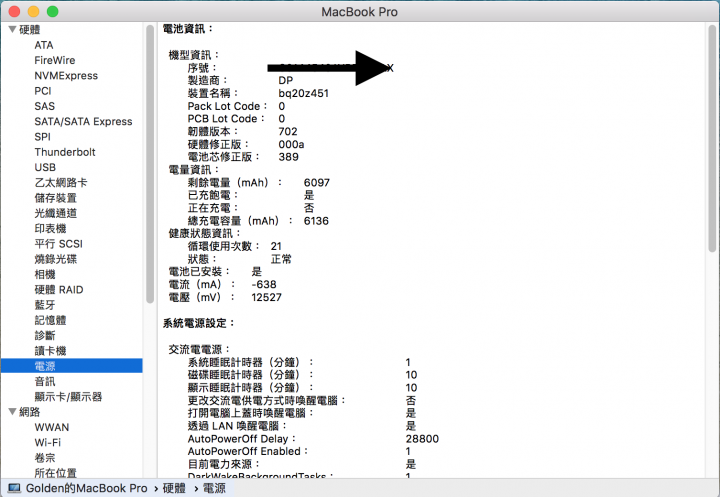720x497 pixels.
Task: Select FireWire in the sidebar
Action: point(55,60)
